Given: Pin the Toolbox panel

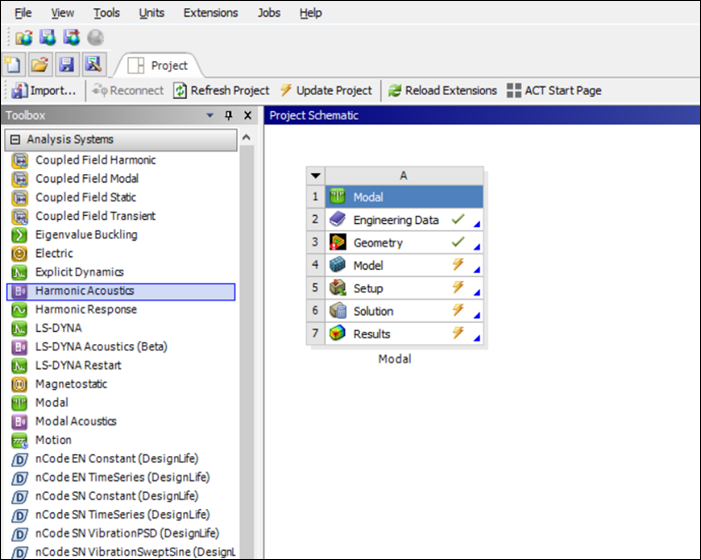Looking at the screenshot, I should coord(228,116).
